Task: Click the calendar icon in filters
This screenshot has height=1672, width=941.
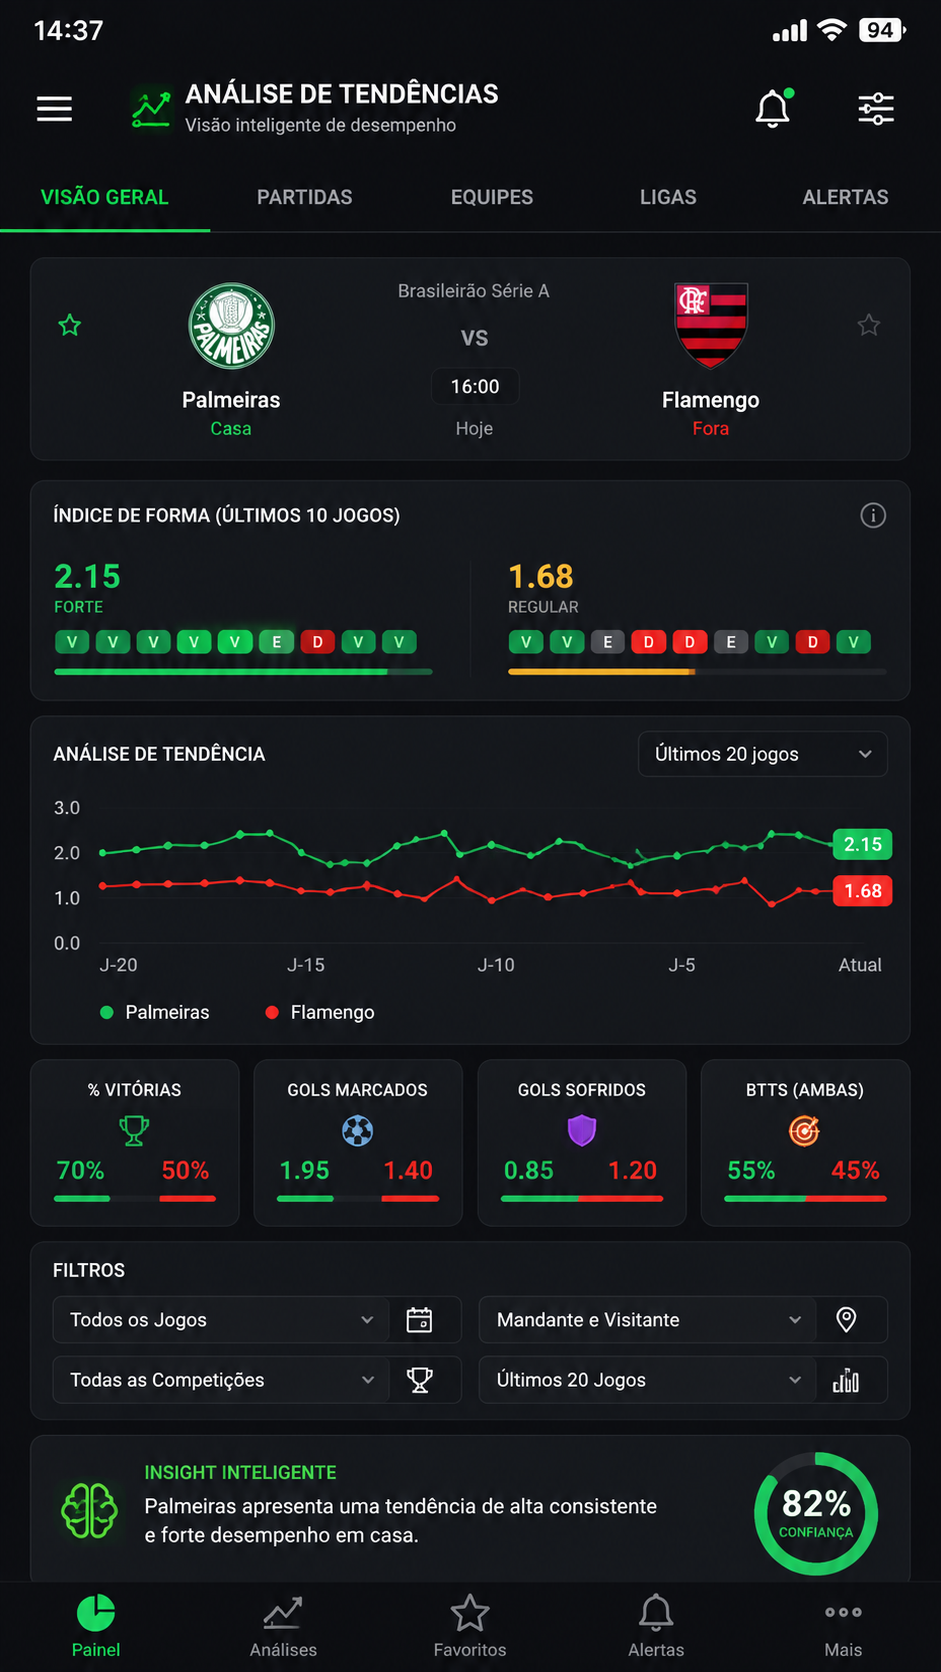Action: [x=420, y=1320]
